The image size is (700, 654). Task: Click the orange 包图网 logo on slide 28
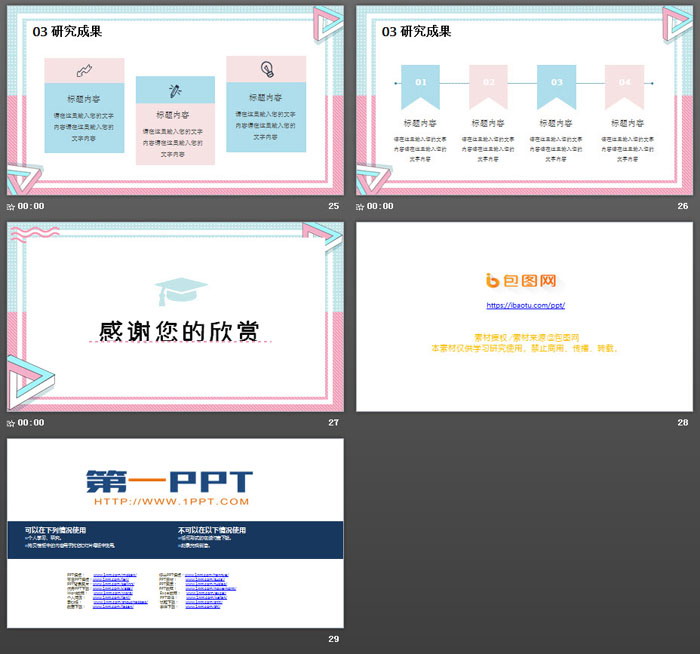point(521,280)
